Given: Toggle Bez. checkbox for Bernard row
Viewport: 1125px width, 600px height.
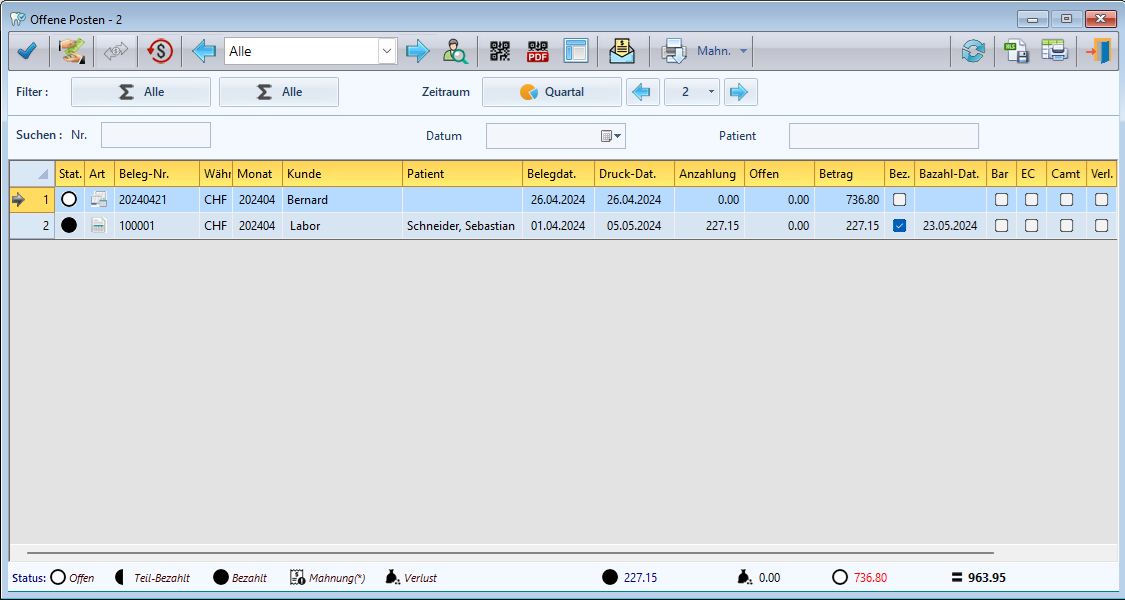Looking at the screenshot, I should click(x=900, y=200).
